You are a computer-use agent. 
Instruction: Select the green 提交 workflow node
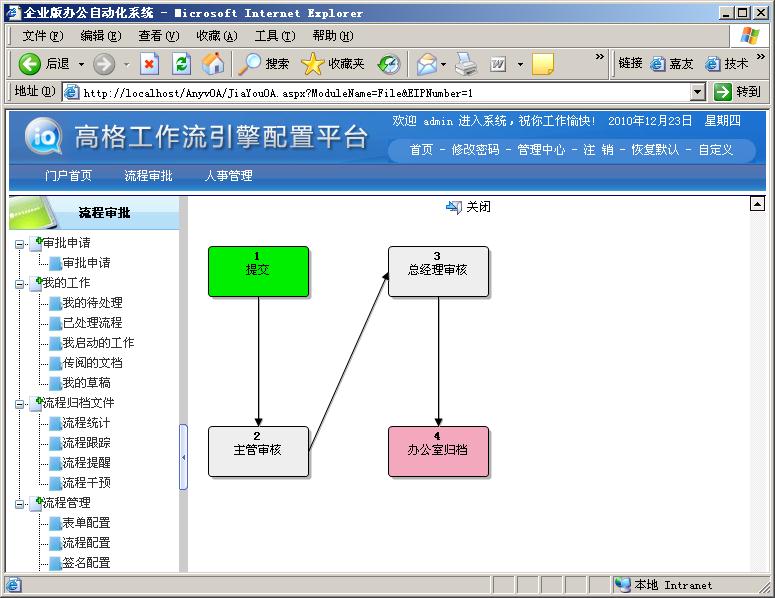[x=258, y=271]
